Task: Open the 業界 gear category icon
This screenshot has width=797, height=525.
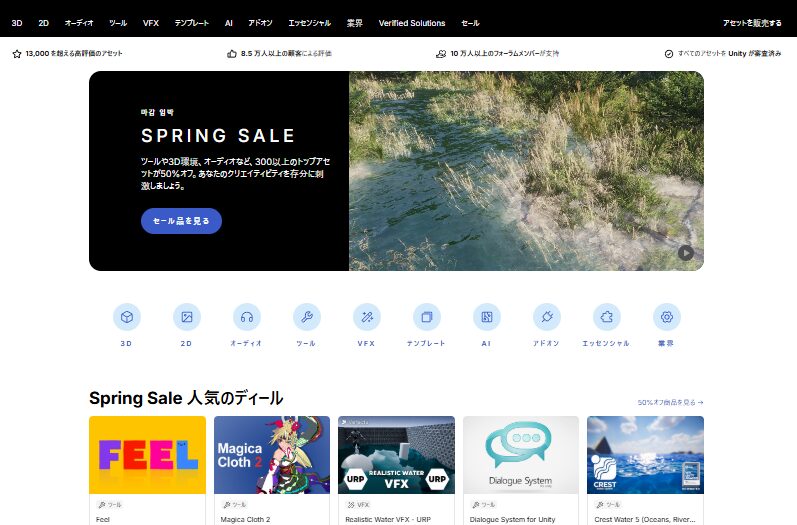Action: (x=666, y=317)
